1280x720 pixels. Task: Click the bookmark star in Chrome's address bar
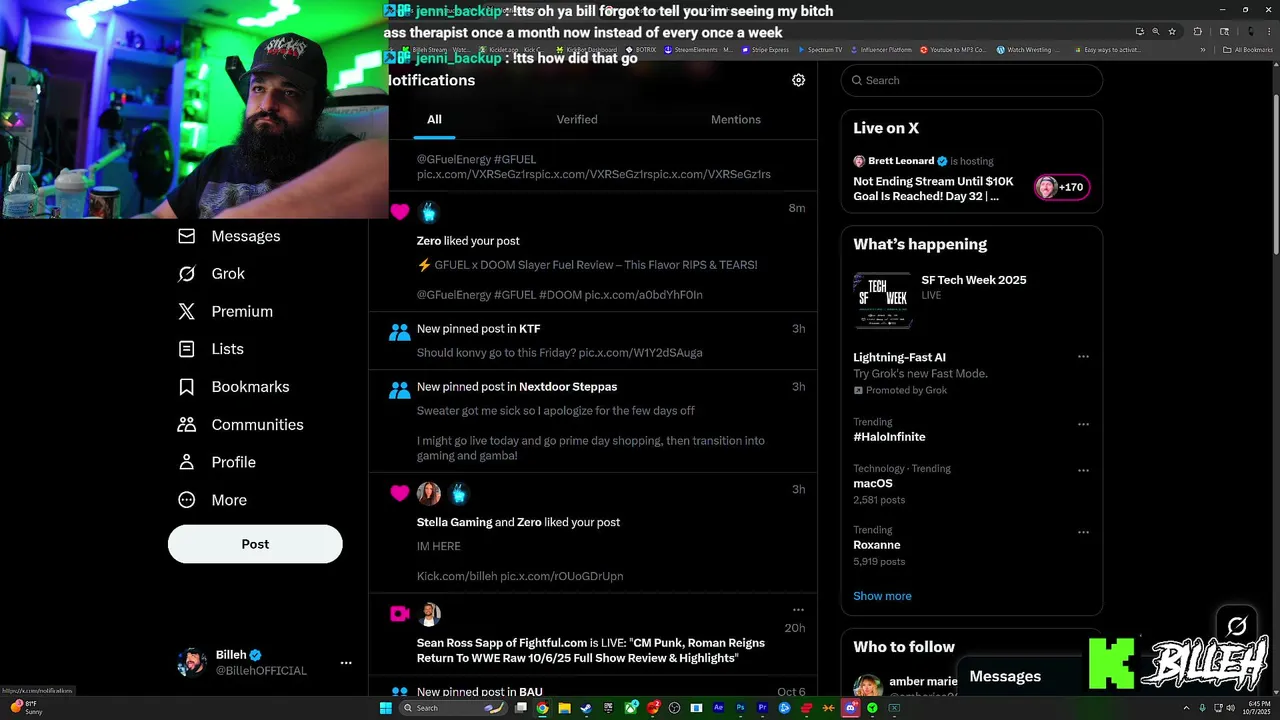point(1172,31)
